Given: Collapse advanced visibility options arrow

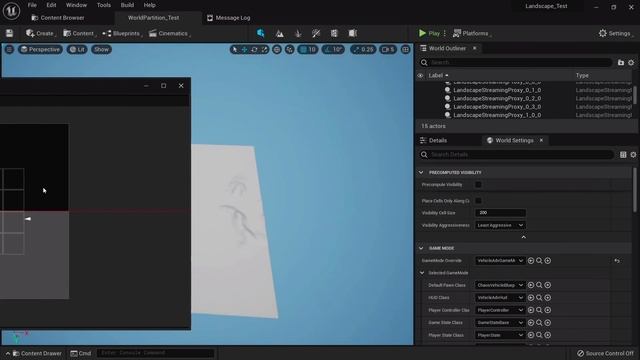Looking at the screenshot, I should pos(524,237).
